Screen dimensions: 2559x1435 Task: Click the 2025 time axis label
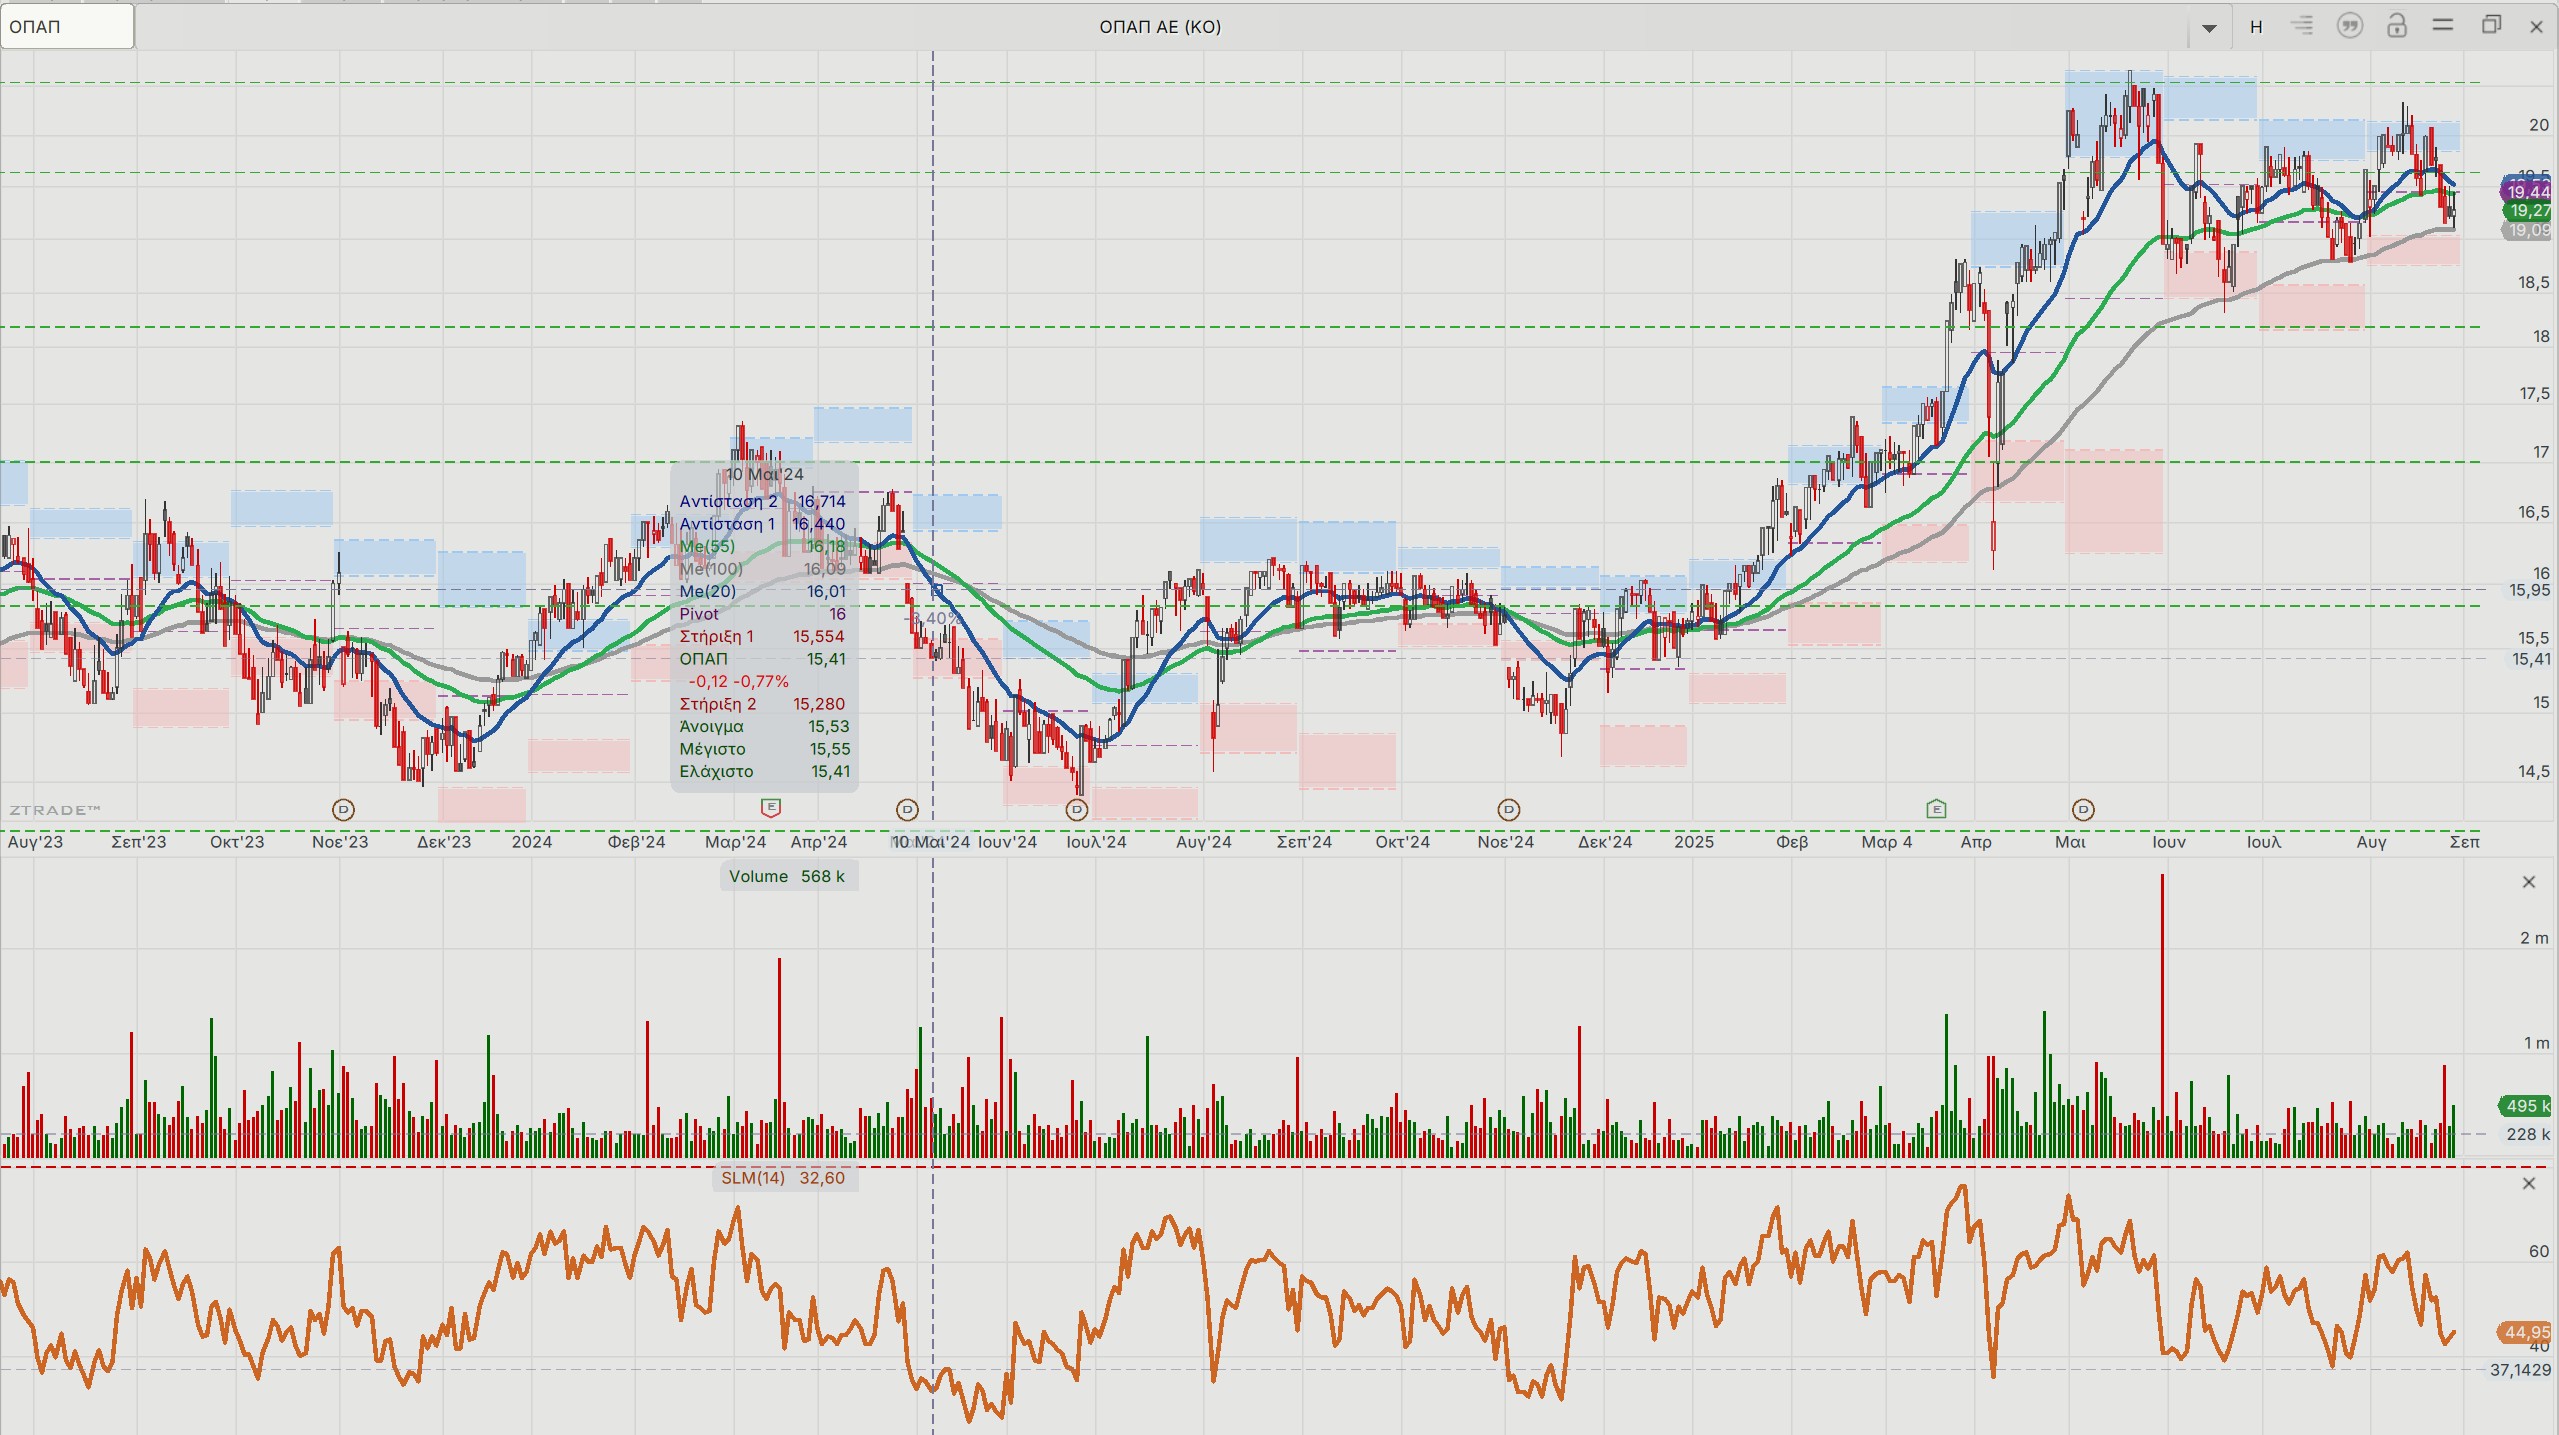1694,842
